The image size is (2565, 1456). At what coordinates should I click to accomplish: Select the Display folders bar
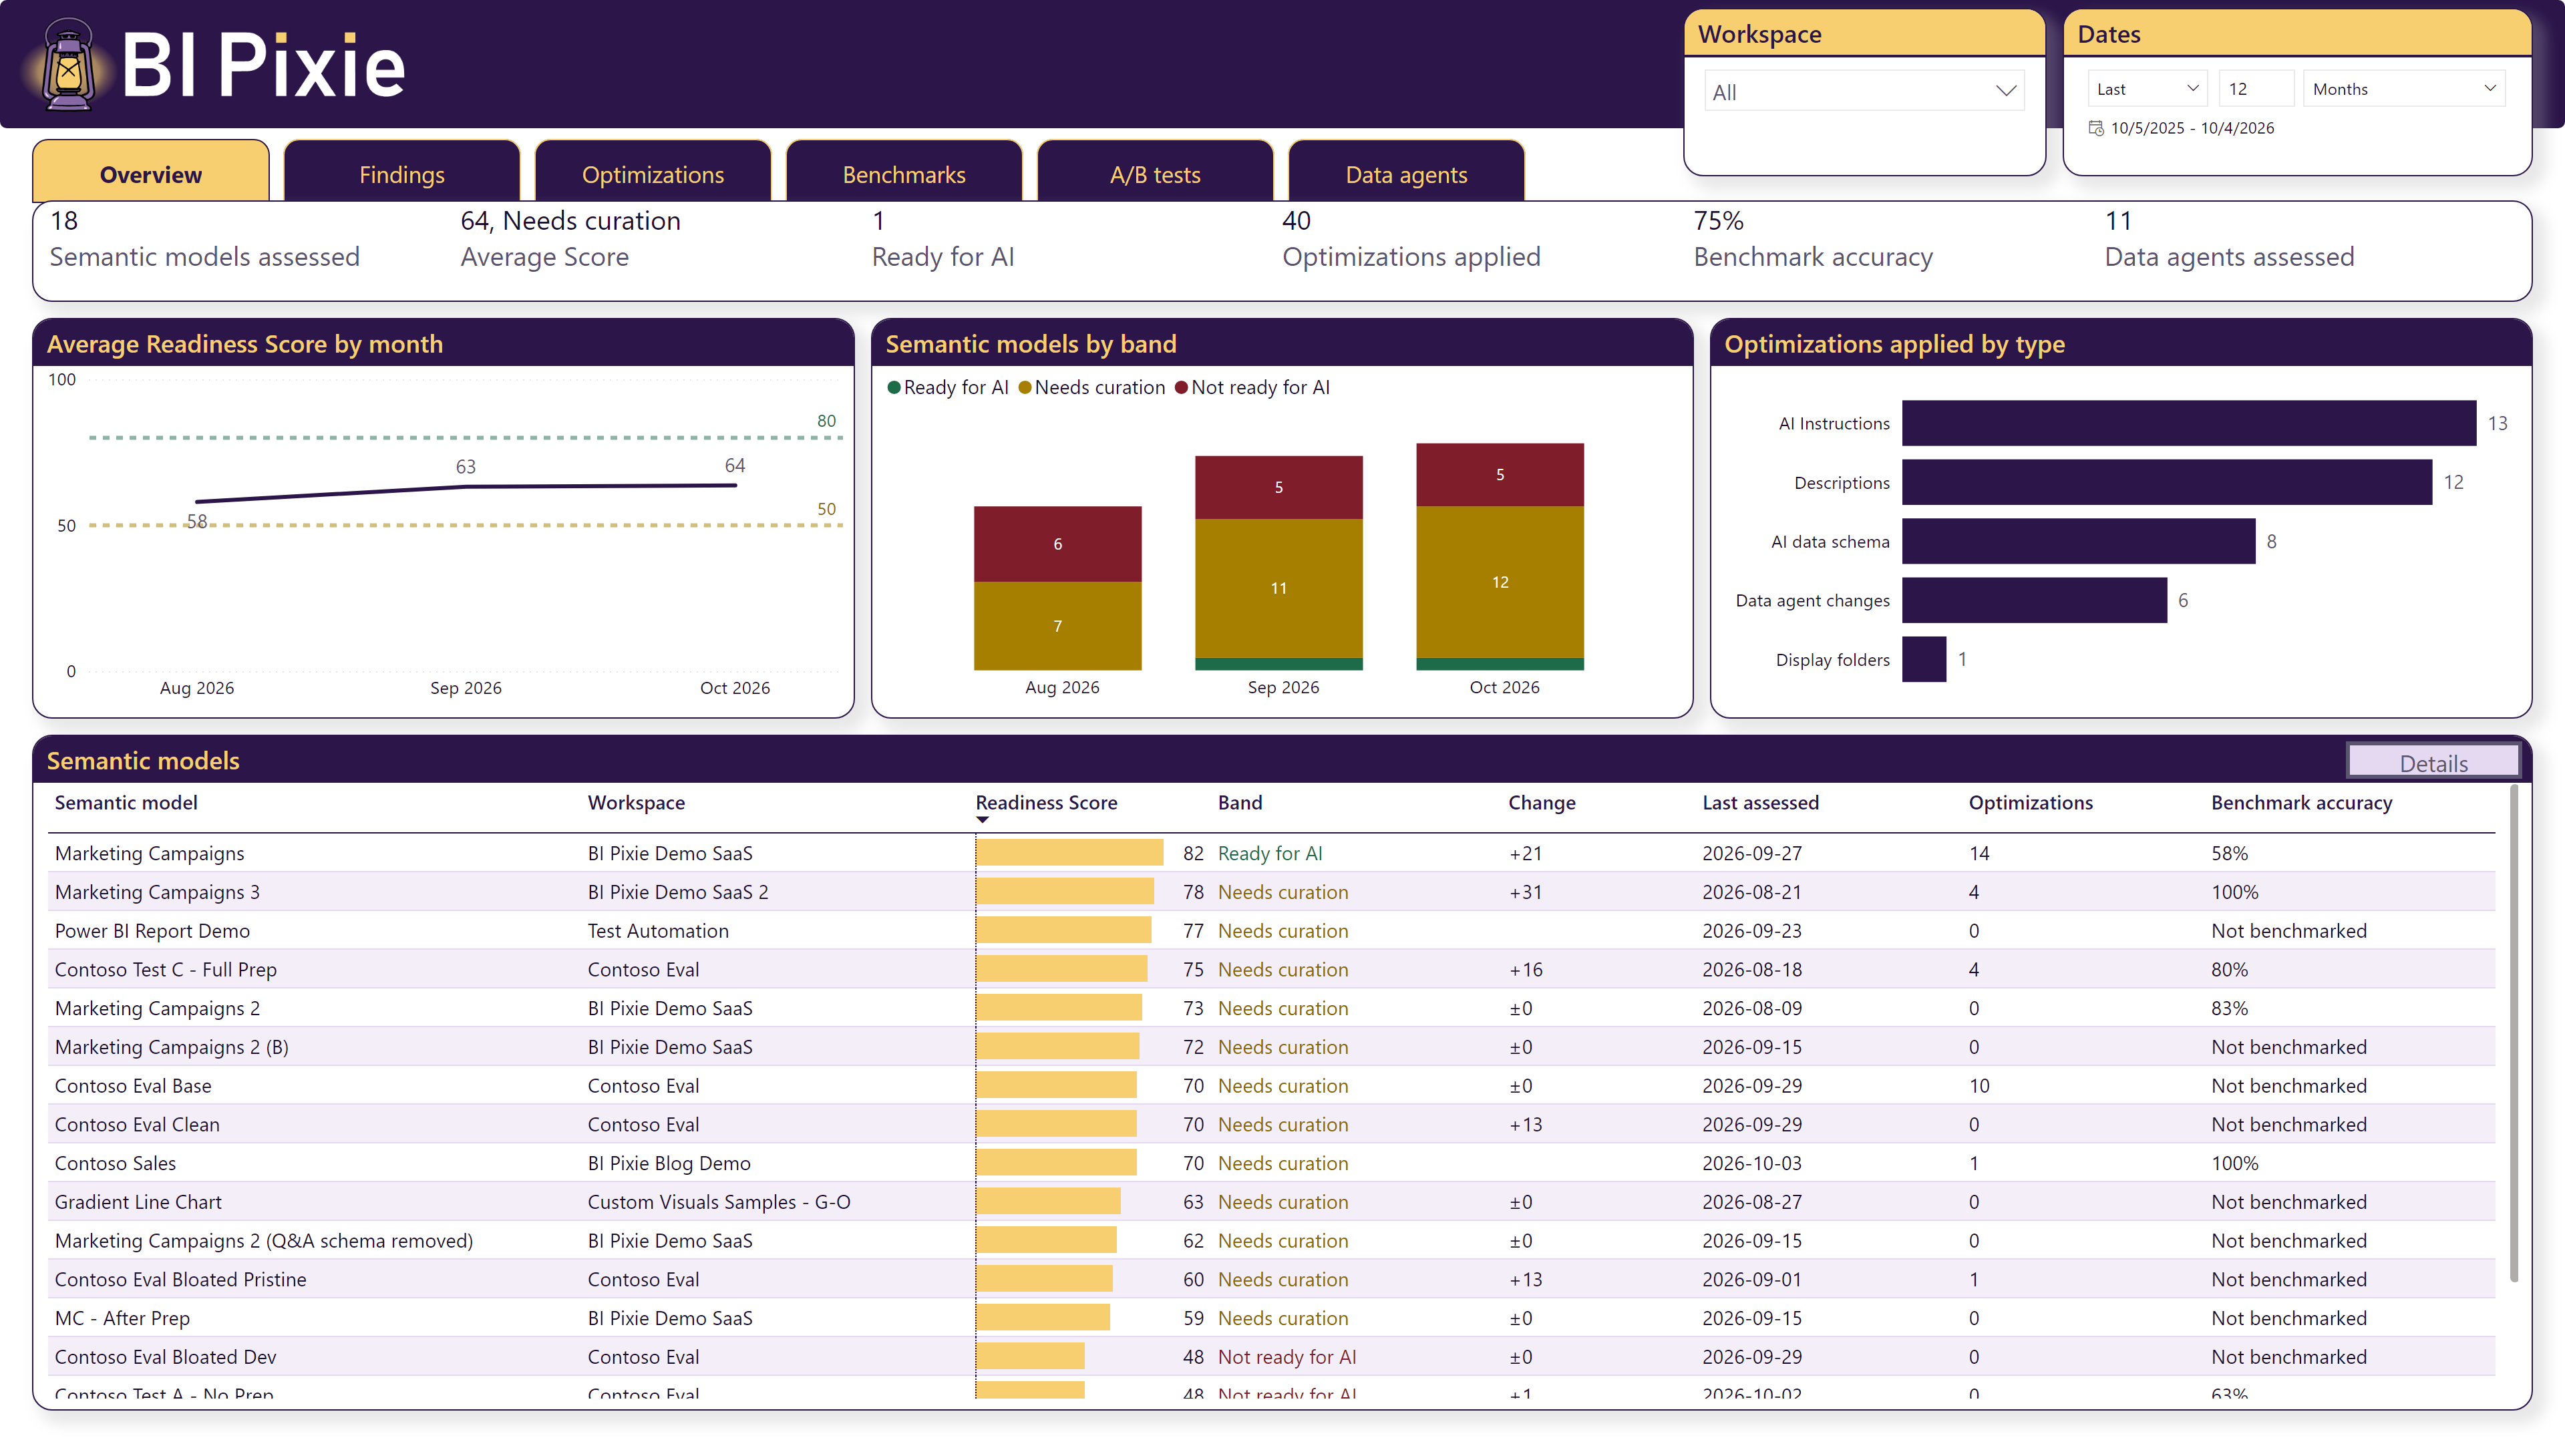pos(1924,659)
